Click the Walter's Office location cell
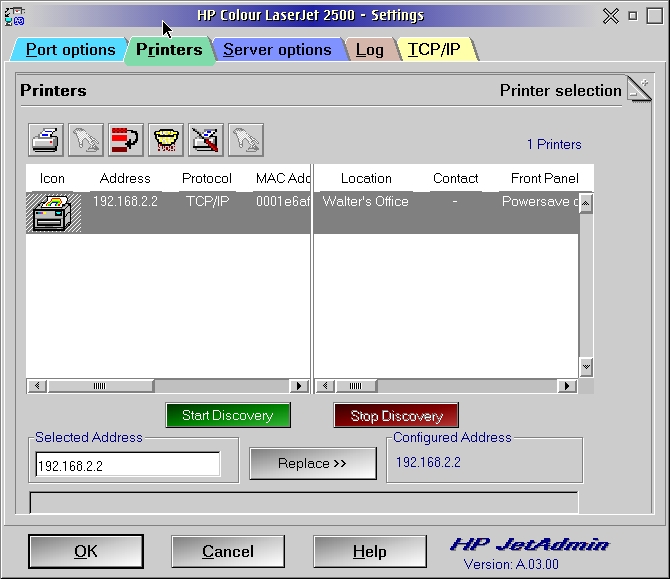The height and width of the screenshot is (579, 670). (x=365, y=201)
